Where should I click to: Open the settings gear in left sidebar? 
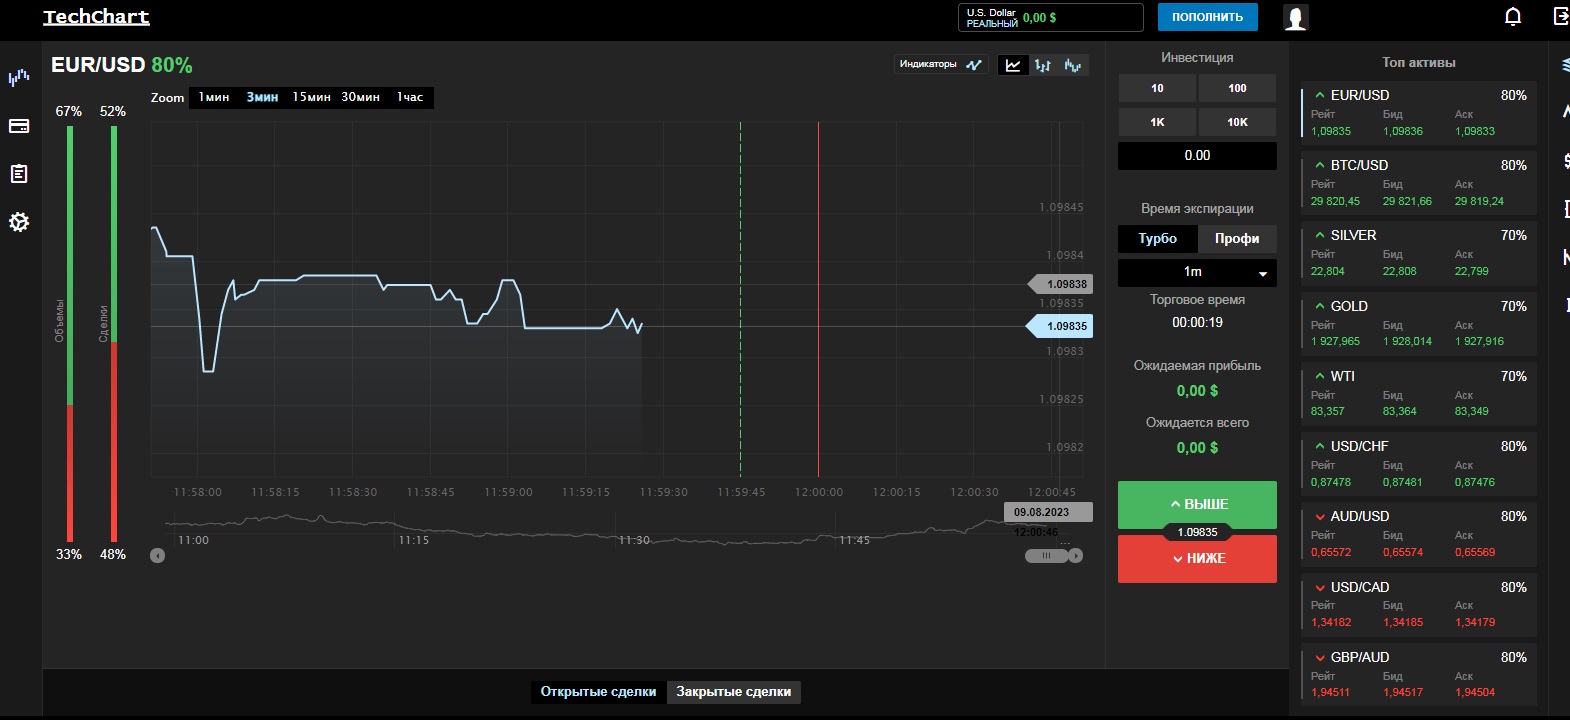19,222
